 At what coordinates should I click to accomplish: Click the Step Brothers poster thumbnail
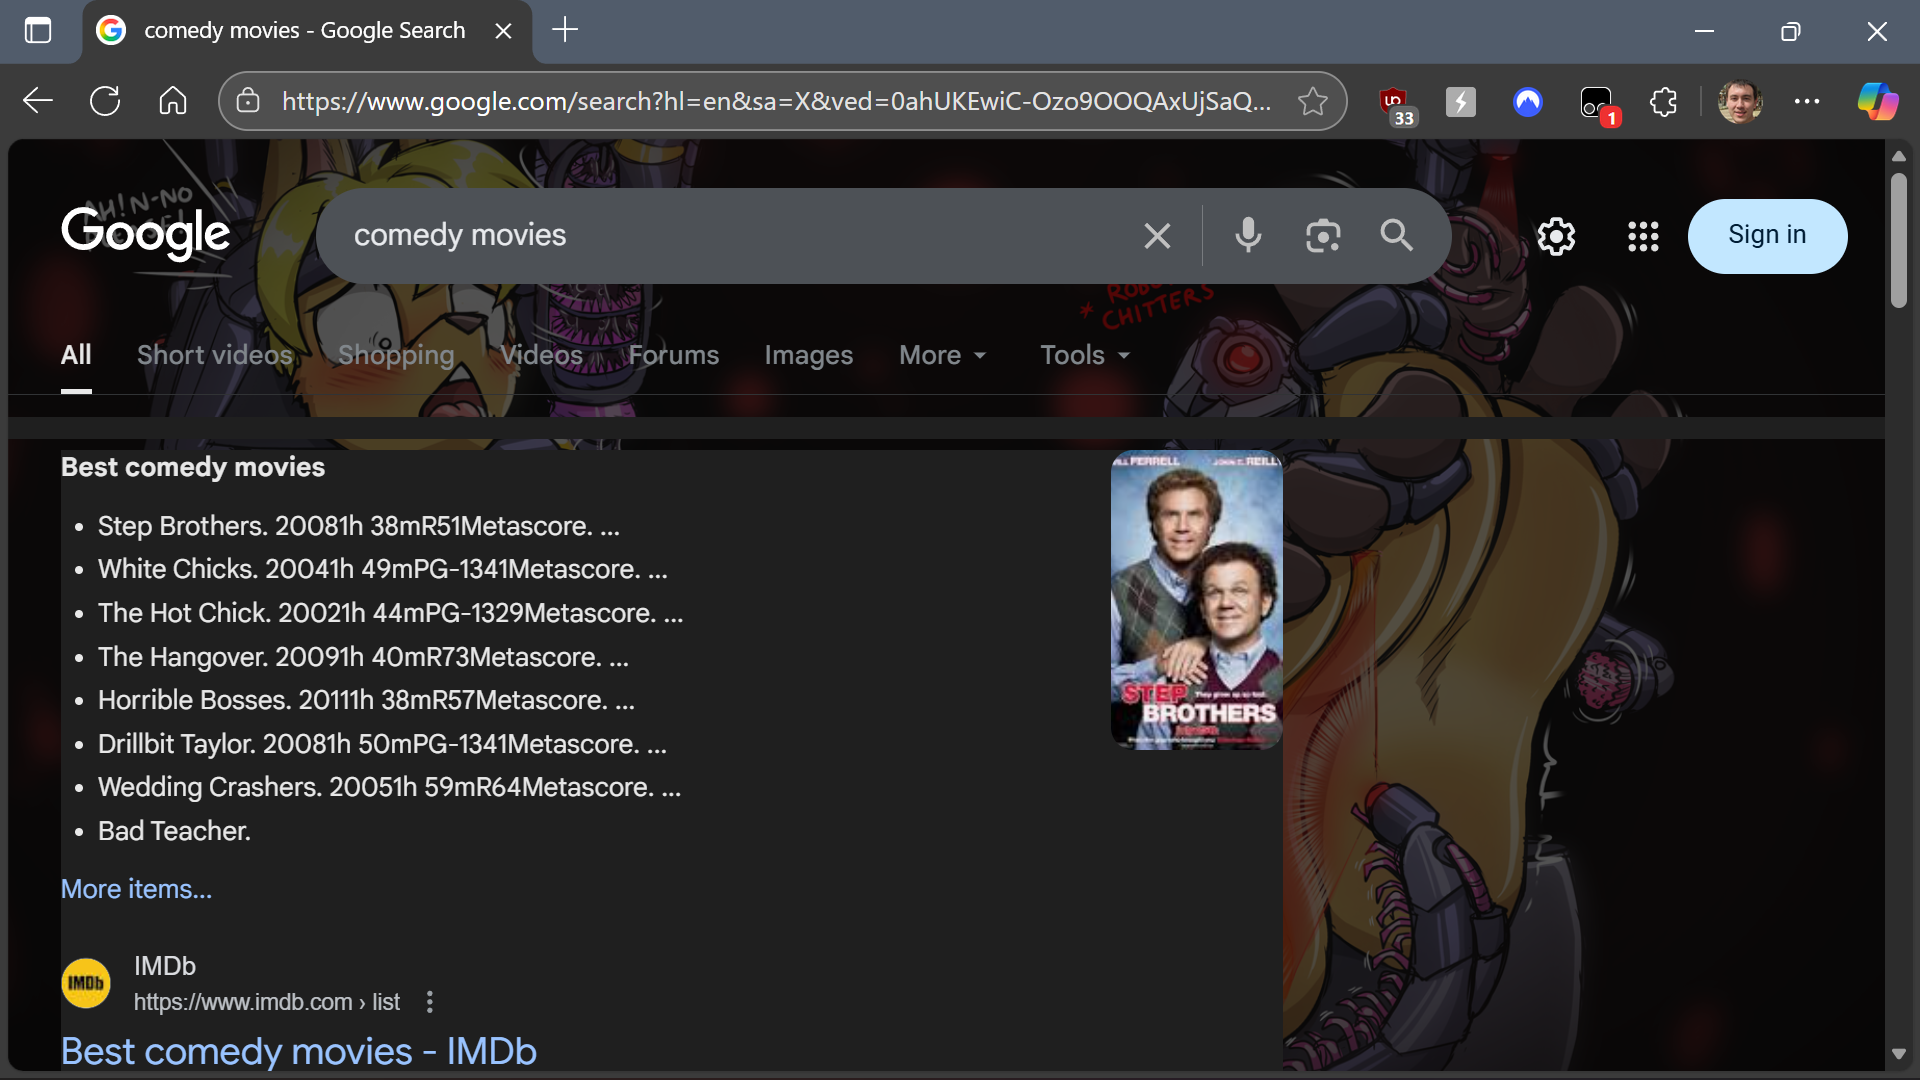coord(1197,600)
